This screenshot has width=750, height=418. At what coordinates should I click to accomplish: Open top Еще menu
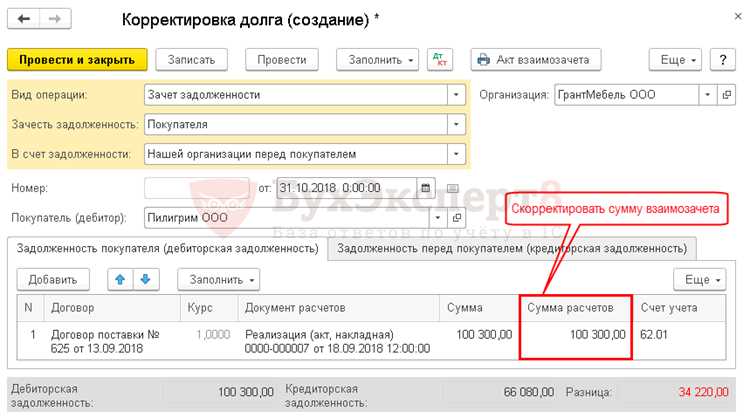[x=675, y=60]
